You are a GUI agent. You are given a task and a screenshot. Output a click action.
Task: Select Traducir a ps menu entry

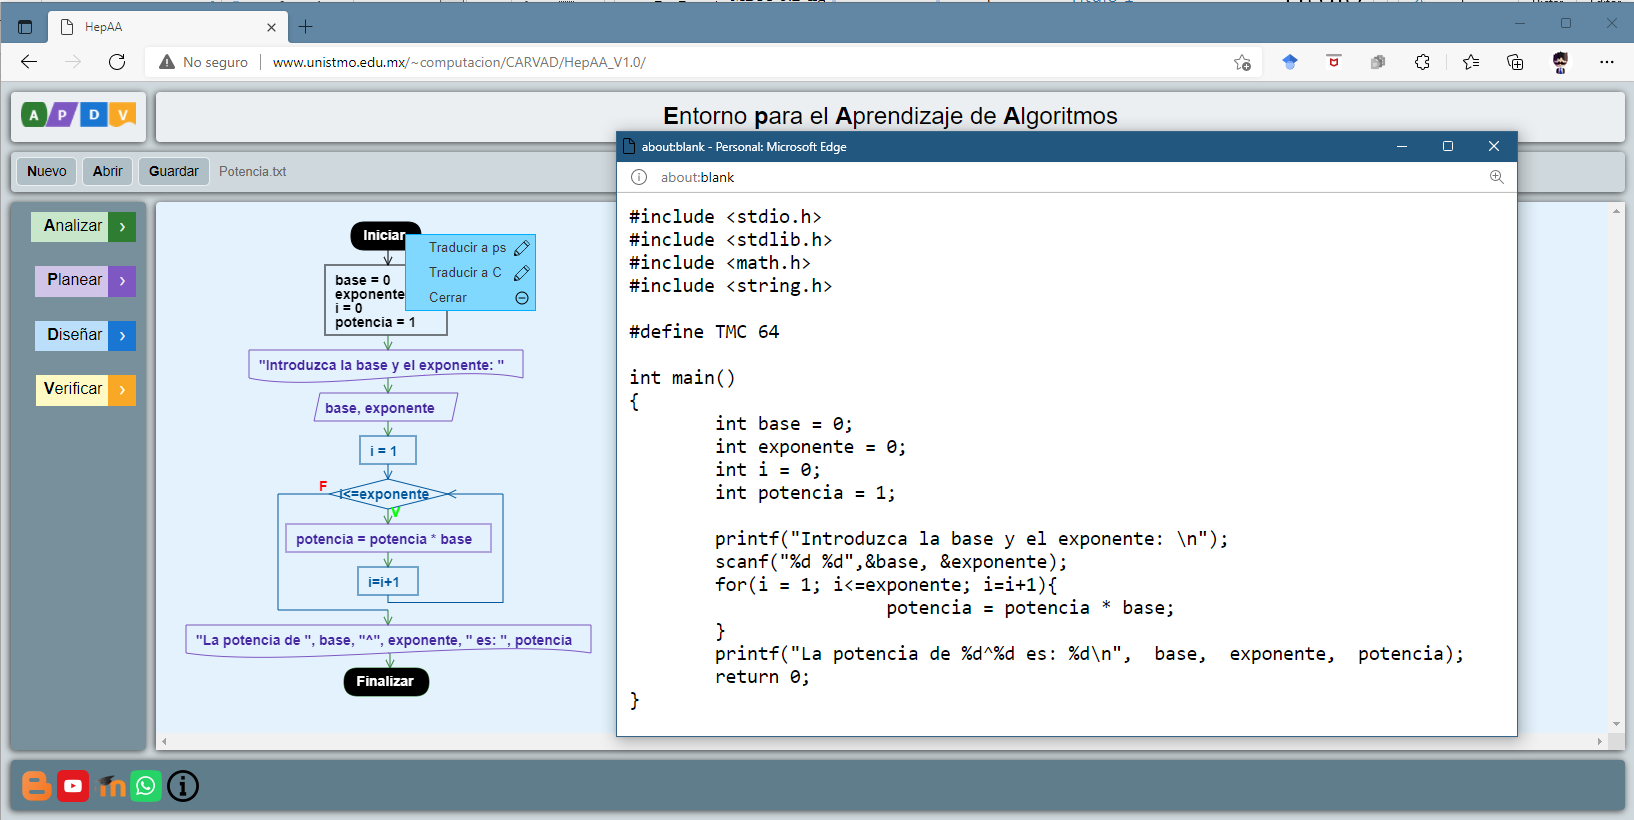[467, 248]
